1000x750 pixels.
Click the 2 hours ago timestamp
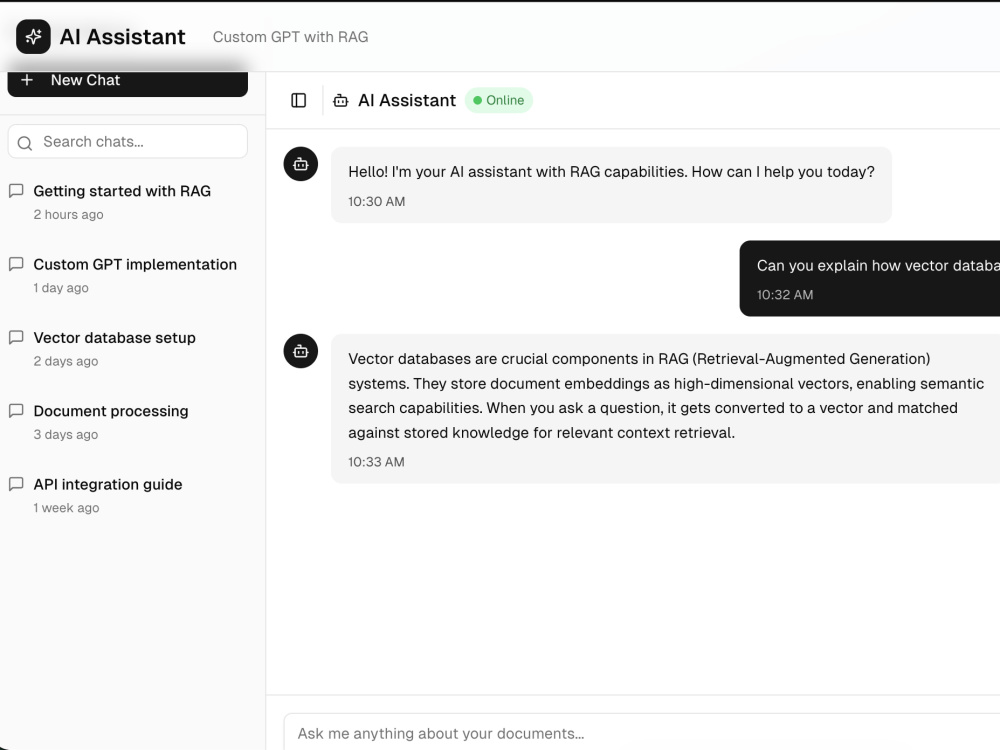pos(68,215)
